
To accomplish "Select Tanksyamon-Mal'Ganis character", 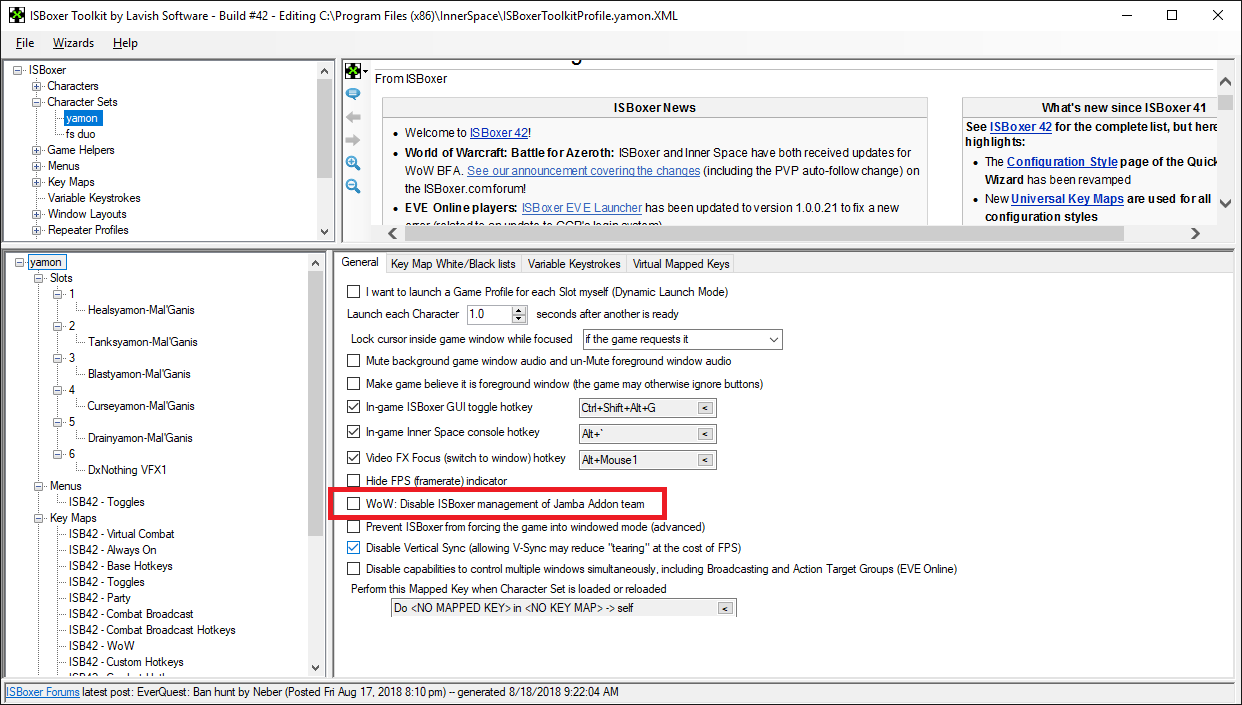I will pyautogui.click(x=142, y=342).
